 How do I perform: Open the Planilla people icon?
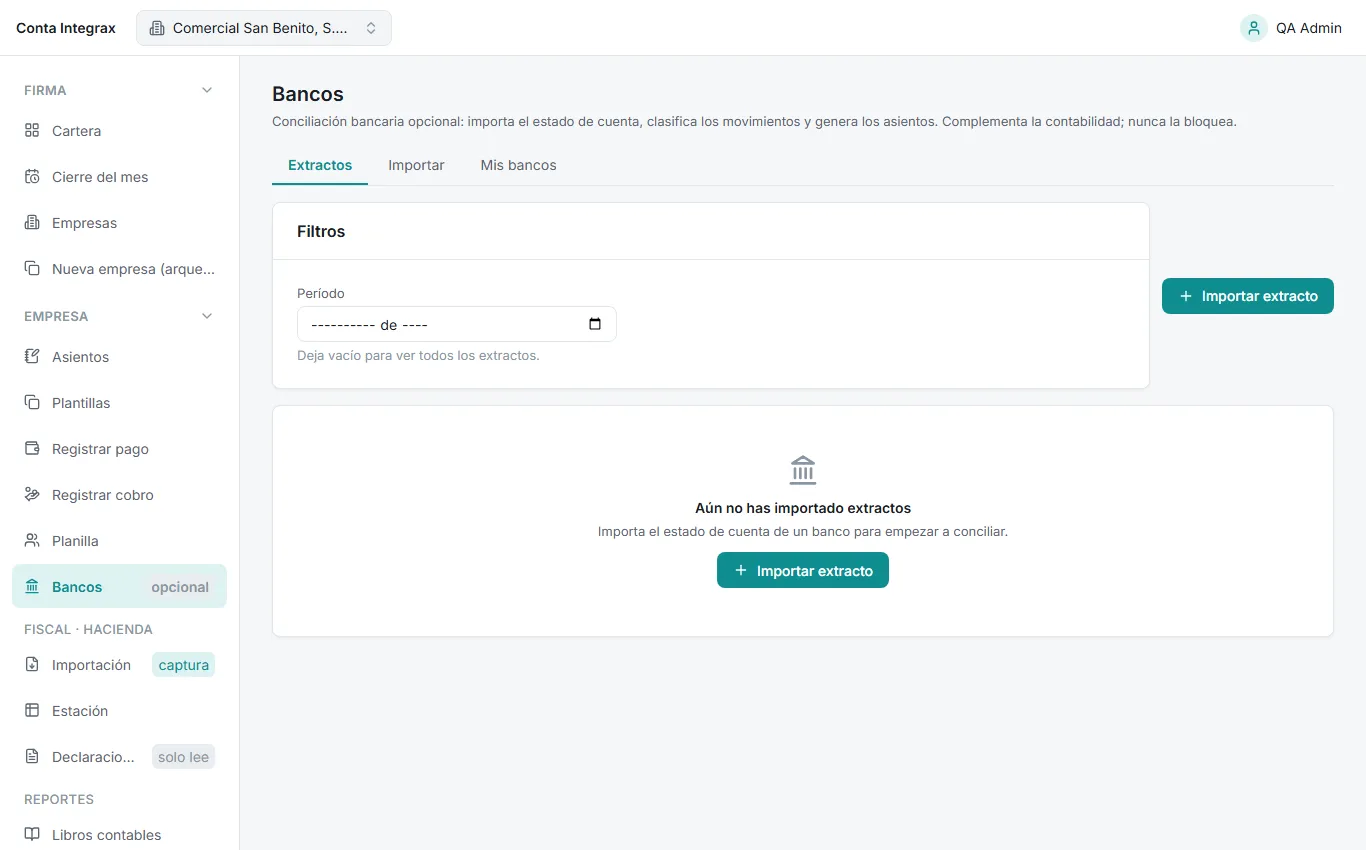[32, 541]
